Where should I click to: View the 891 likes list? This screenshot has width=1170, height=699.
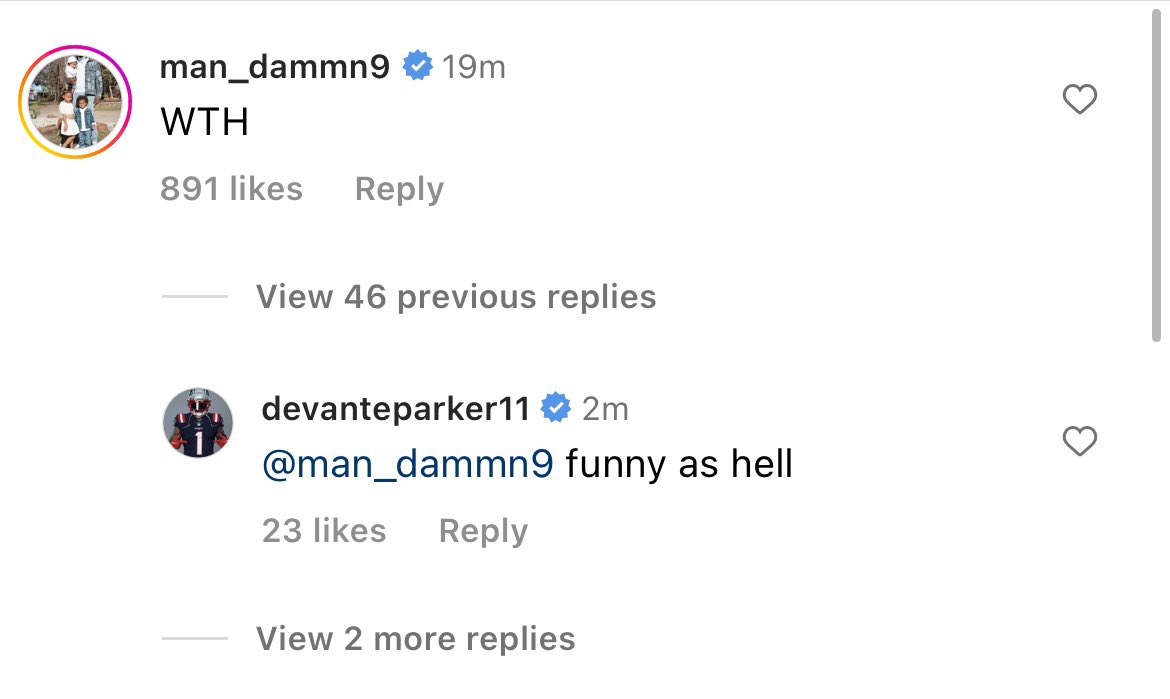231,189
